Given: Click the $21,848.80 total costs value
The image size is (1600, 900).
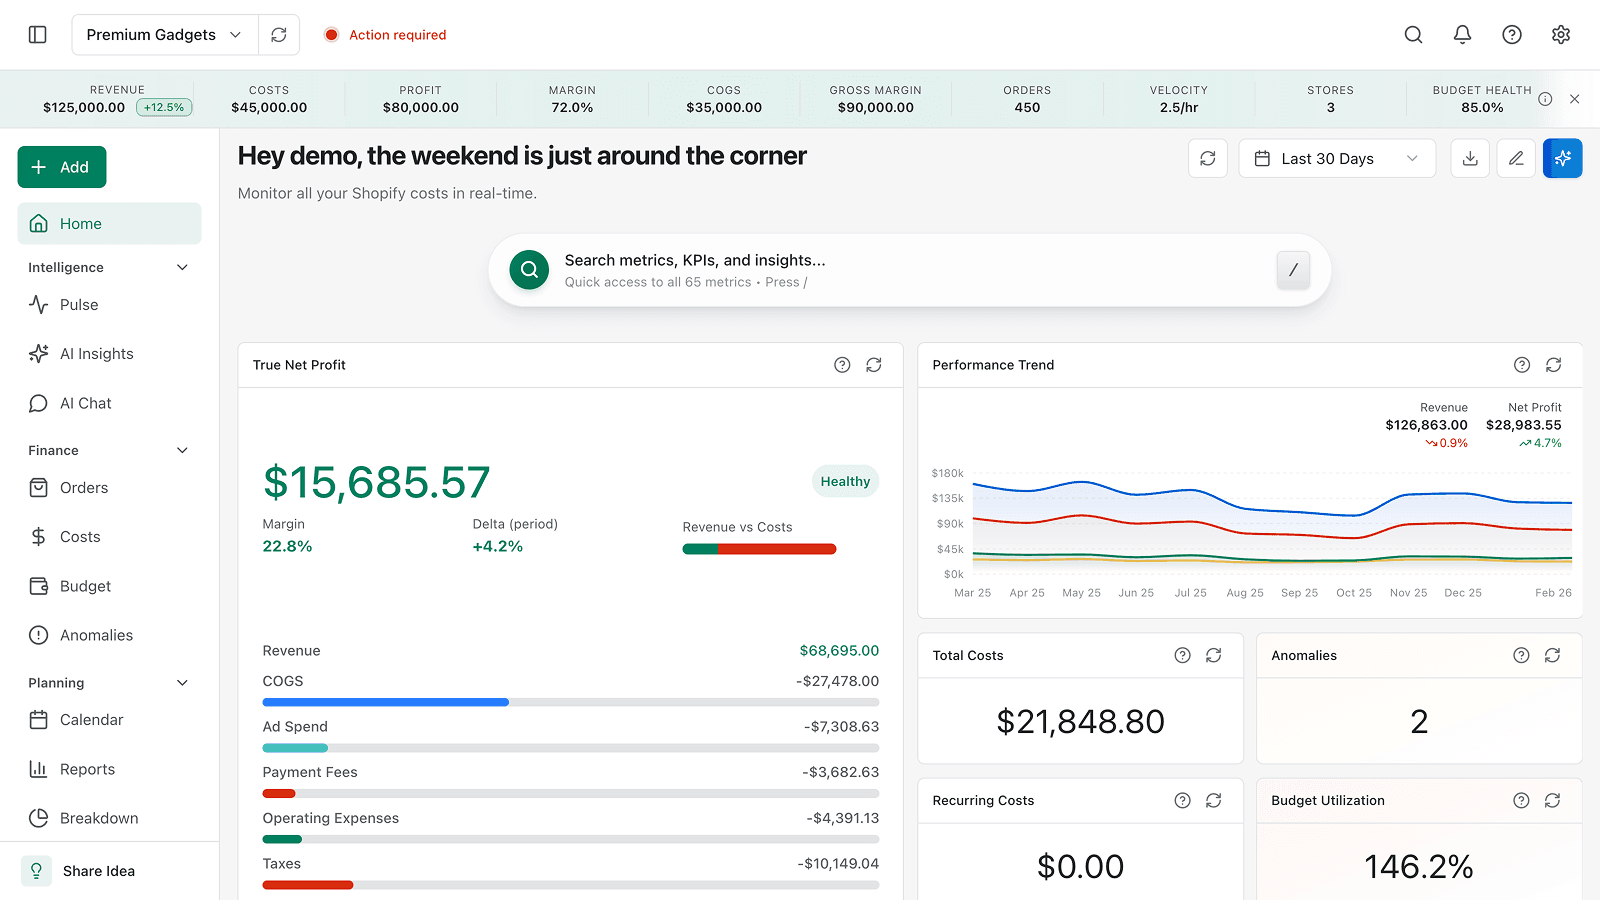Looking at the screenshot, I should [x=1080, y=721].
